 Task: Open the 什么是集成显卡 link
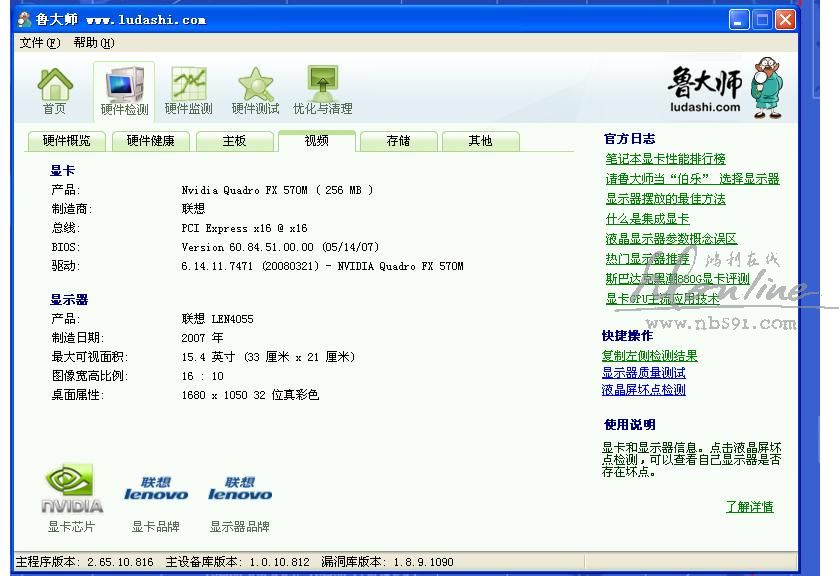647,219
